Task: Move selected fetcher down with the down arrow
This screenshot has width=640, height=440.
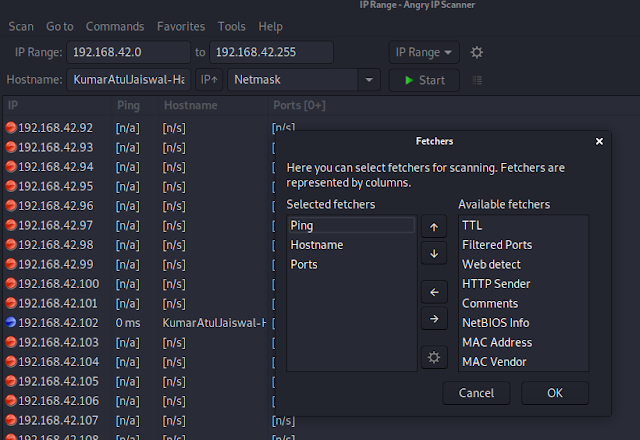Action: click(434, 253)
